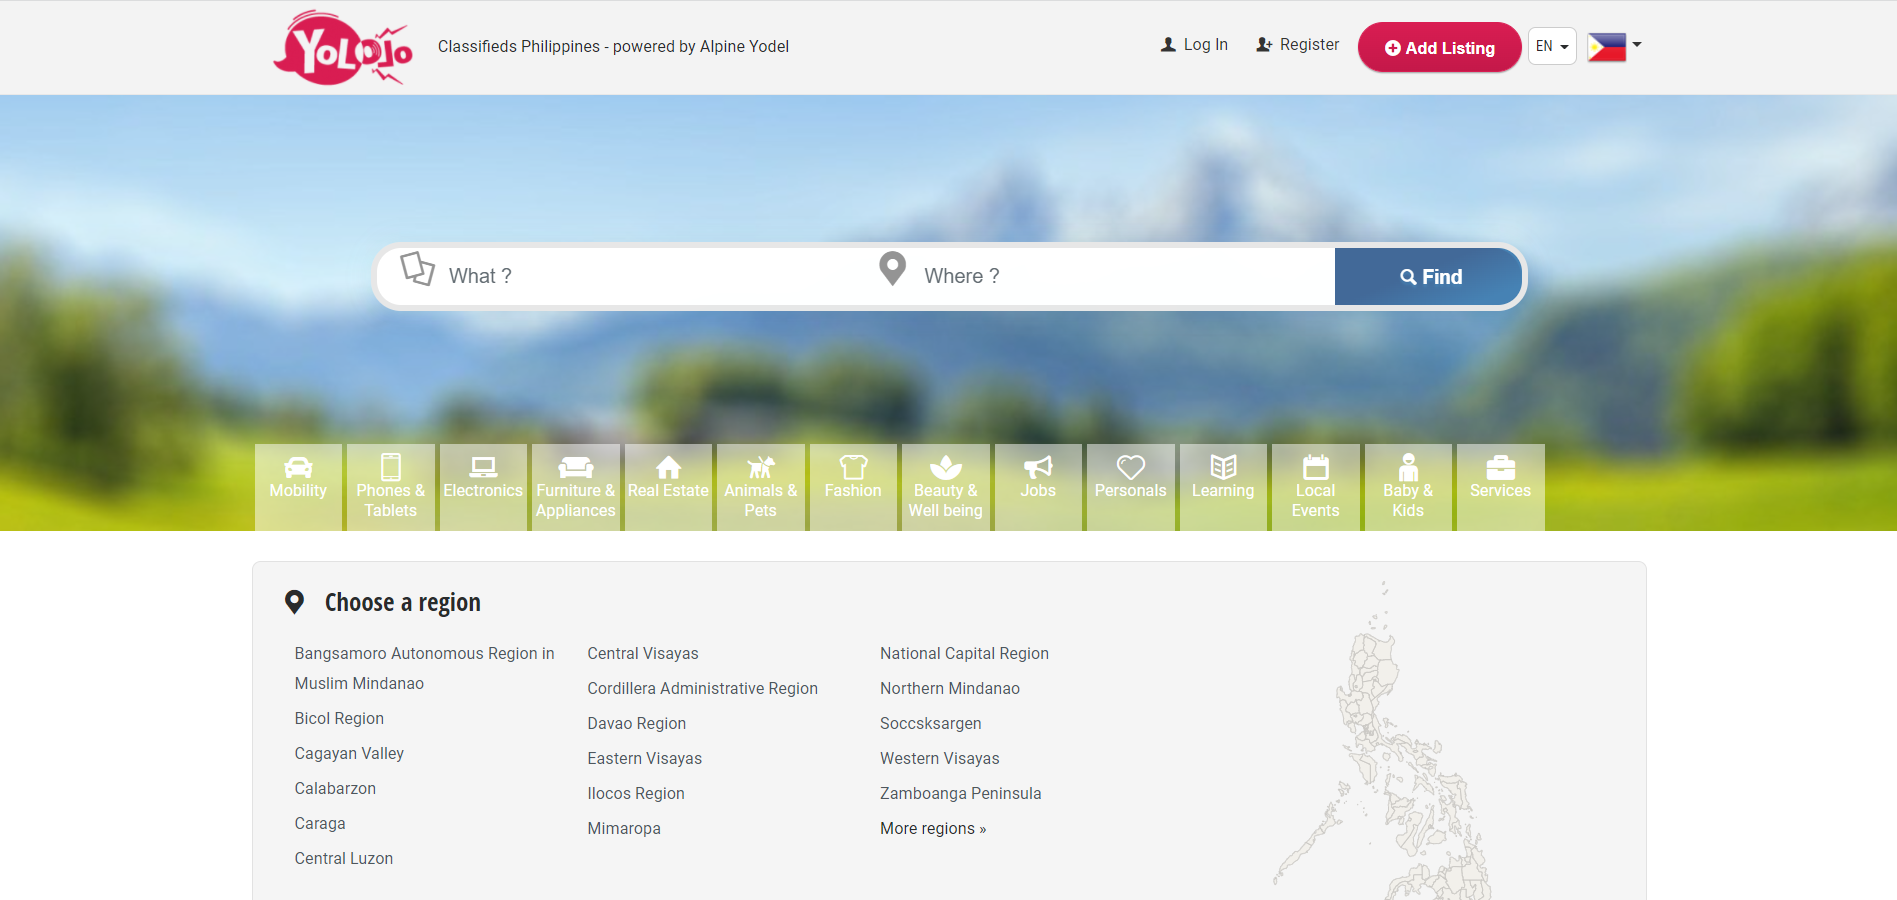Go to the Register page

click(1297, 45)
